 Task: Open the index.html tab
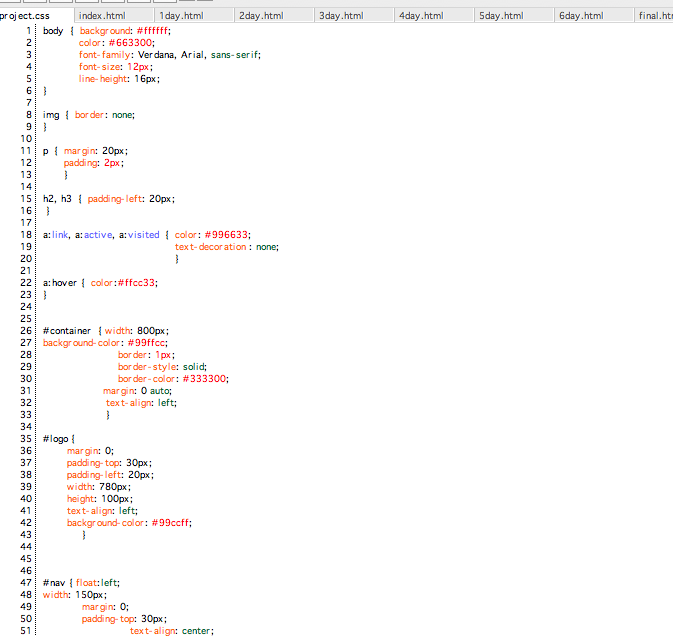(x=114, y=16)
